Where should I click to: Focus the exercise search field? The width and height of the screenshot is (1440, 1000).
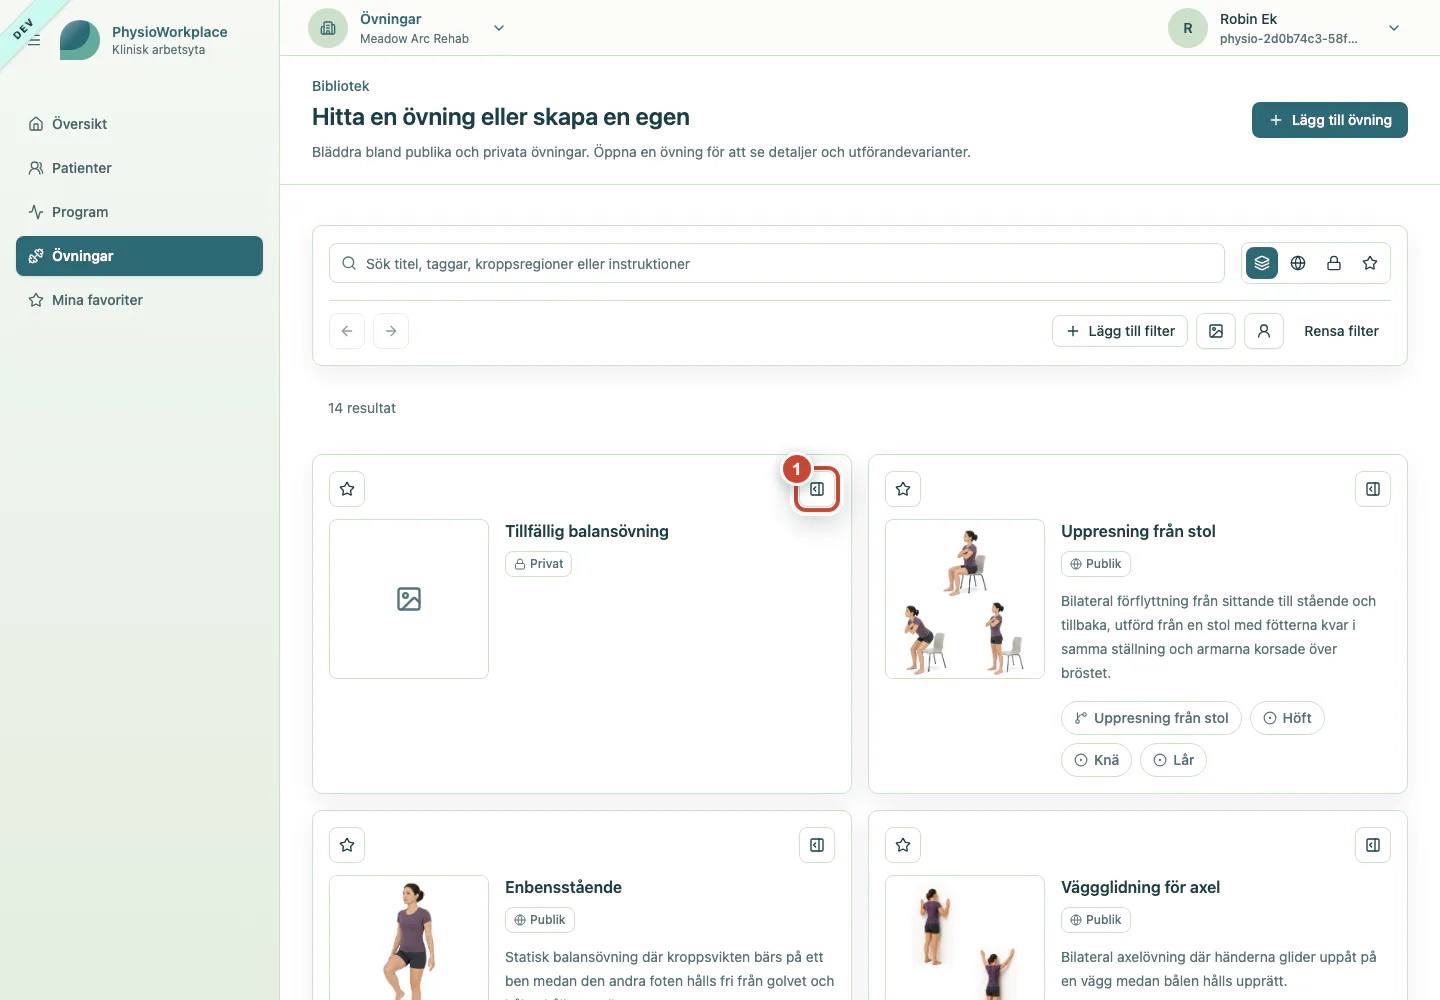(777, 263)
